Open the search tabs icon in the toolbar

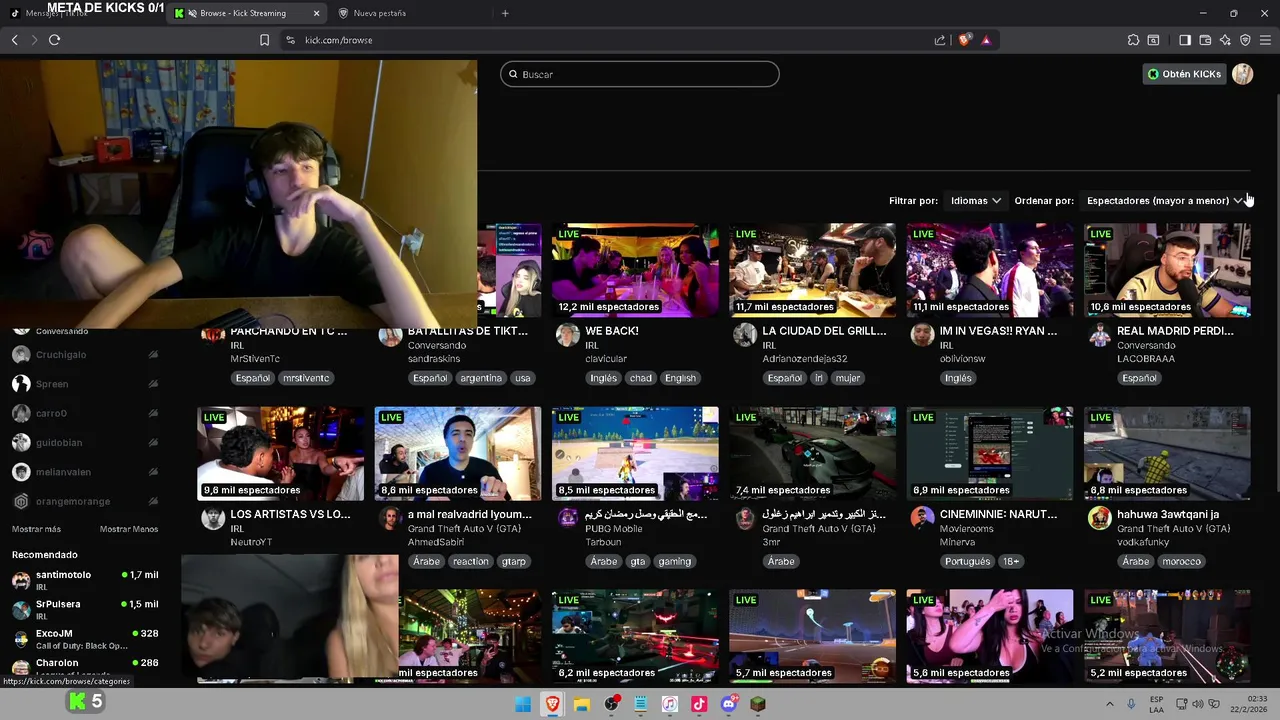[x=1153, y=40]
